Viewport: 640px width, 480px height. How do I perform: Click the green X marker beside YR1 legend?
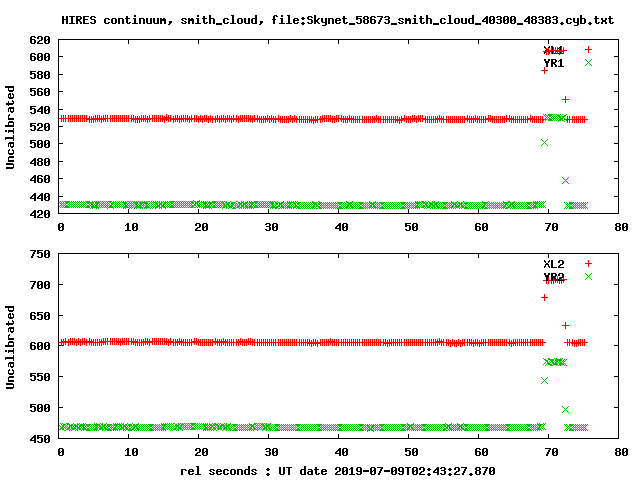click(x=588, y=62)
